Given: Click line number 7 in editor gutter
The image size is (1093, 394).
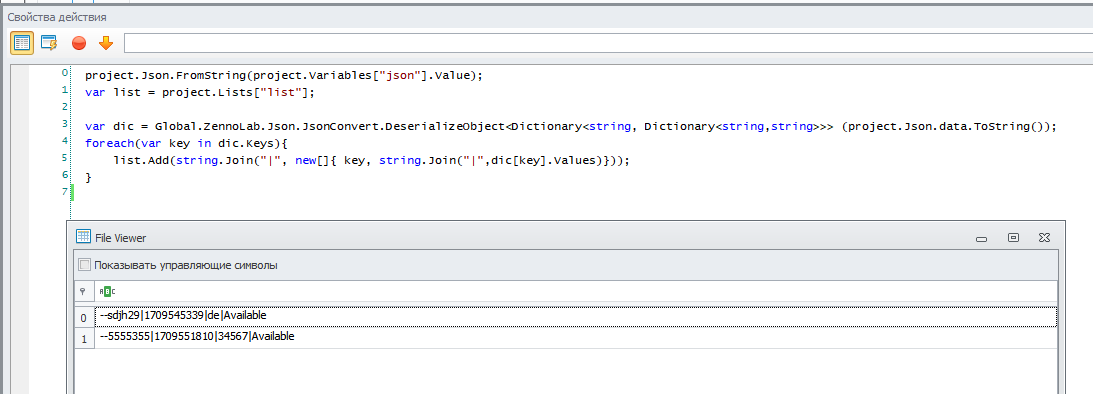Looking at the screenshot, I should [x=65, y=191].
